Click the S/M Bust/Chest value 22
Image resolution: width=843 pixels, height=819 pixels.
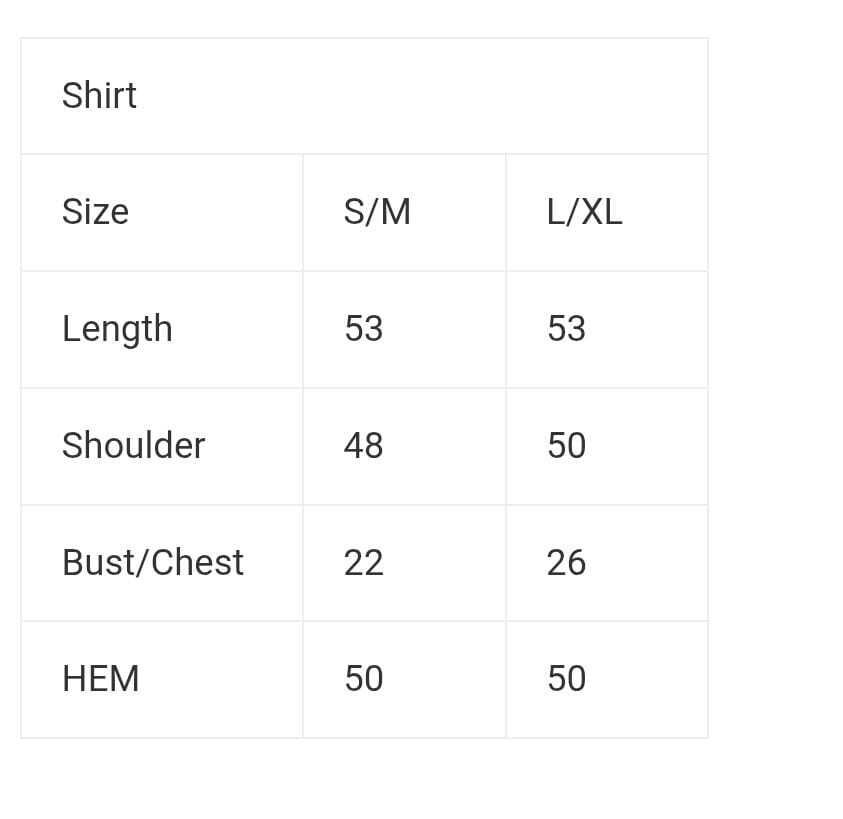click(363, 562)
